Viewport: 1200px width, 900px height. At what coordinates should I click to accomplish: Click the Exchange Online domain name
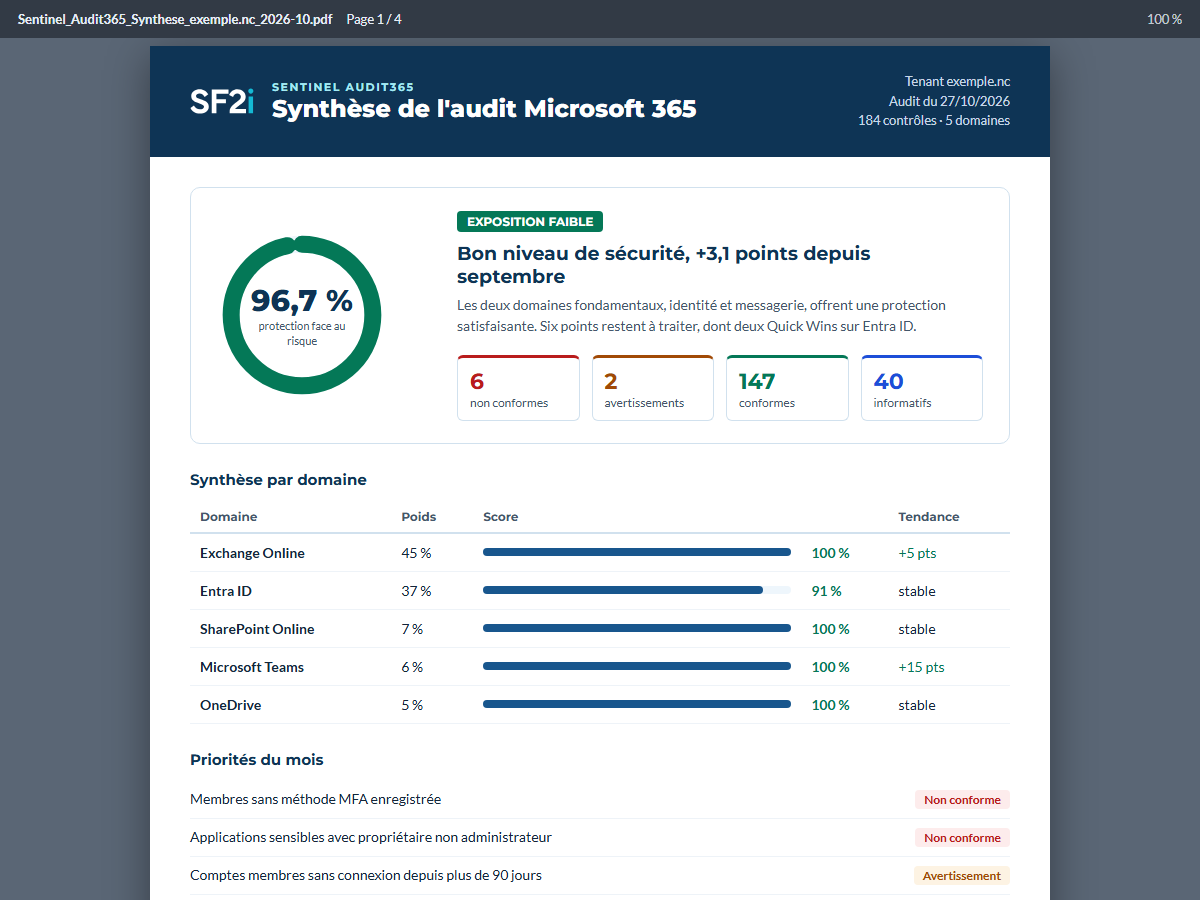(x=252, y=553)
